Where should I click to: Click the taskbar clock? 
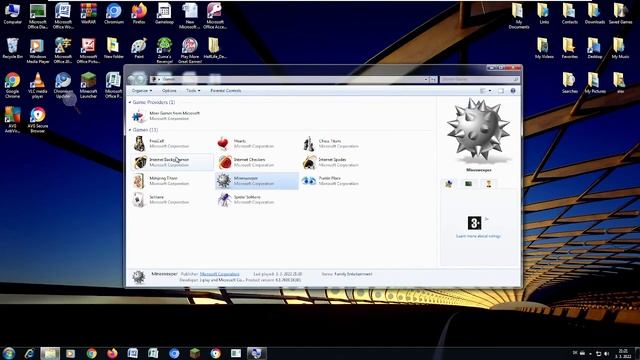tap(623, 353)
